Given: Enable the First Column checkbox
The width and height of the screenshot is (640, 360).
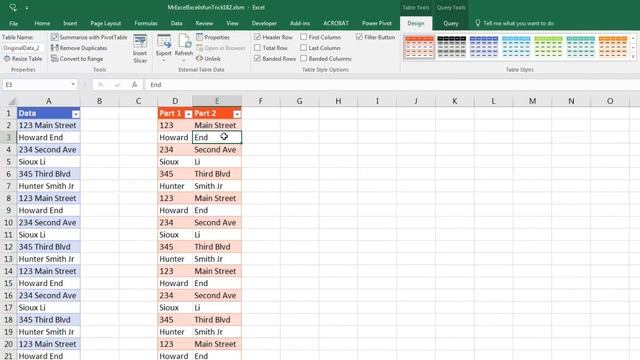Looking at the screenshot, I should tap(304, 37).
